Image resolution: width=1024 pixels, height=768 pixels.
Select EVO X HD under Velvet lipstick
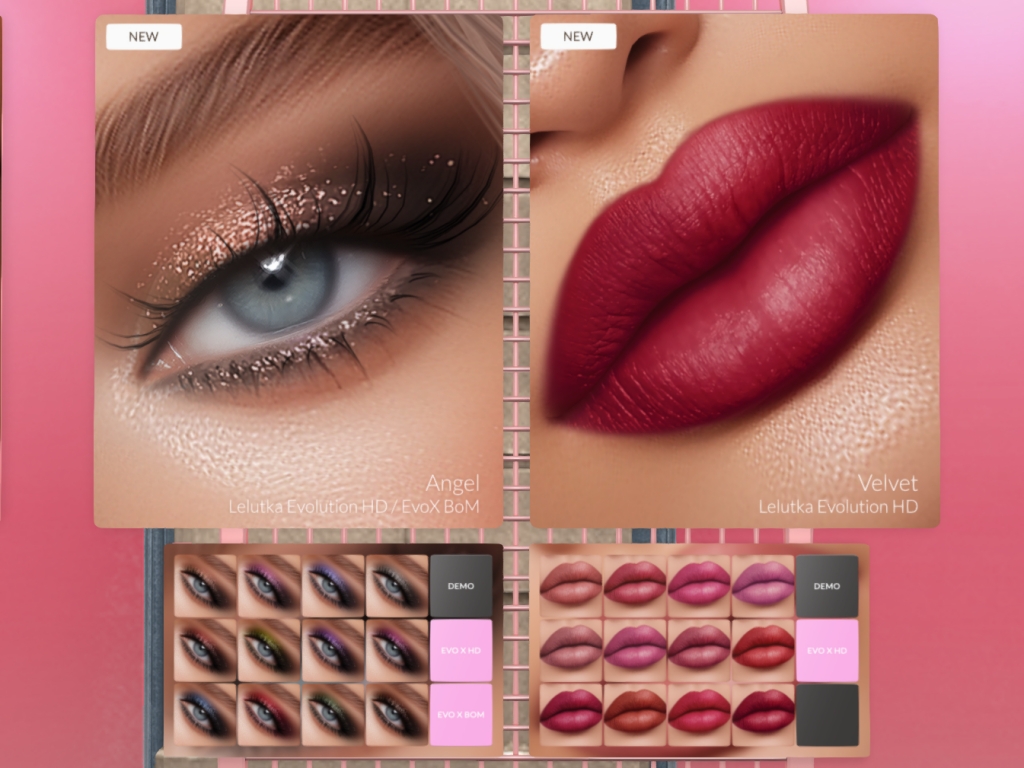pos(827,650)
